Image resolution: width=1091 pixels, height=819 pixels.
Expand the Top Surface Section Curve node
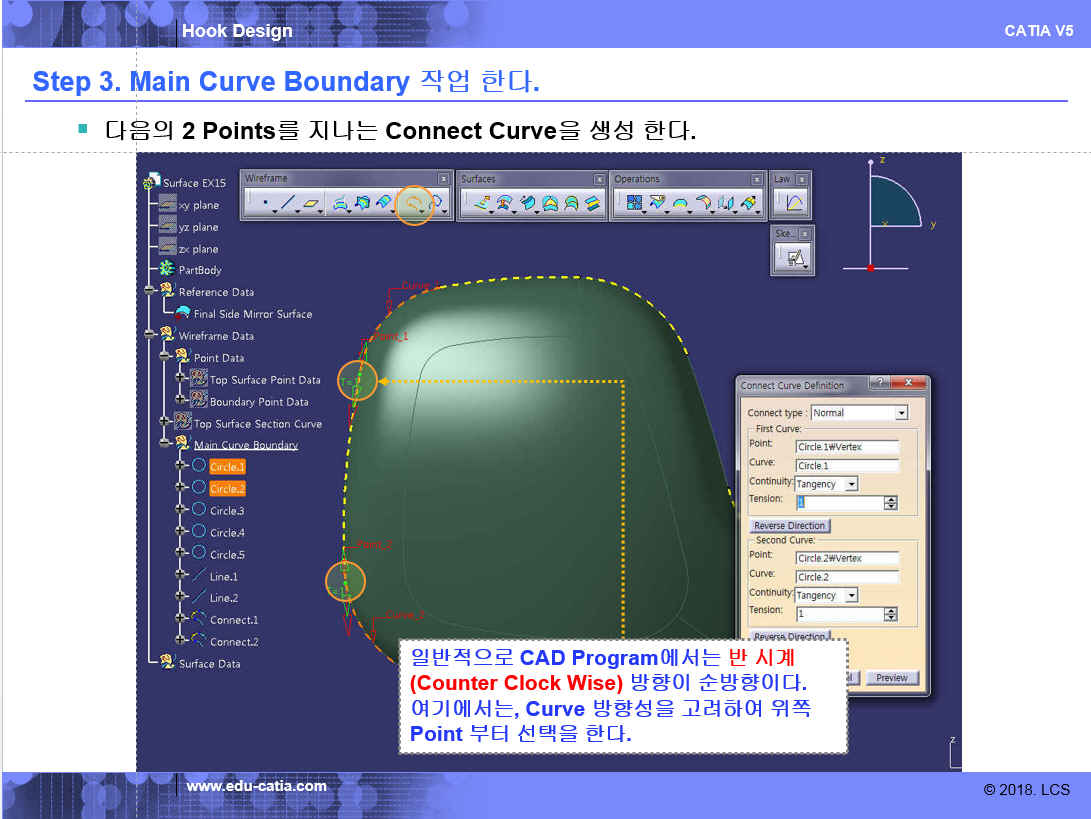pyautogui.click(x=165, y=424)
